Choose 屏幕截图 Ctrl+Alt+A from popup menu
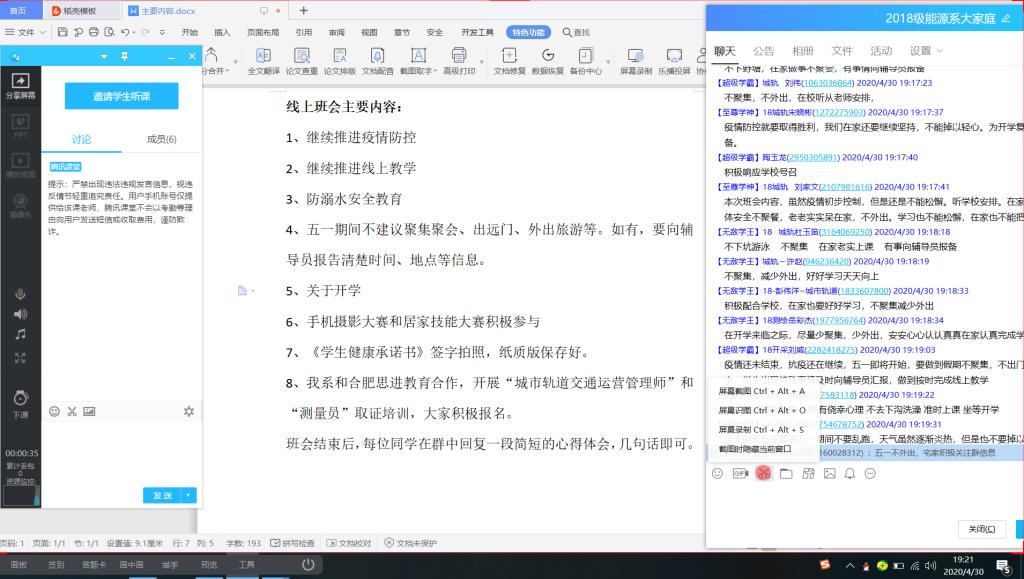The height and width of the screenshot is (579, 1024). 761,391
